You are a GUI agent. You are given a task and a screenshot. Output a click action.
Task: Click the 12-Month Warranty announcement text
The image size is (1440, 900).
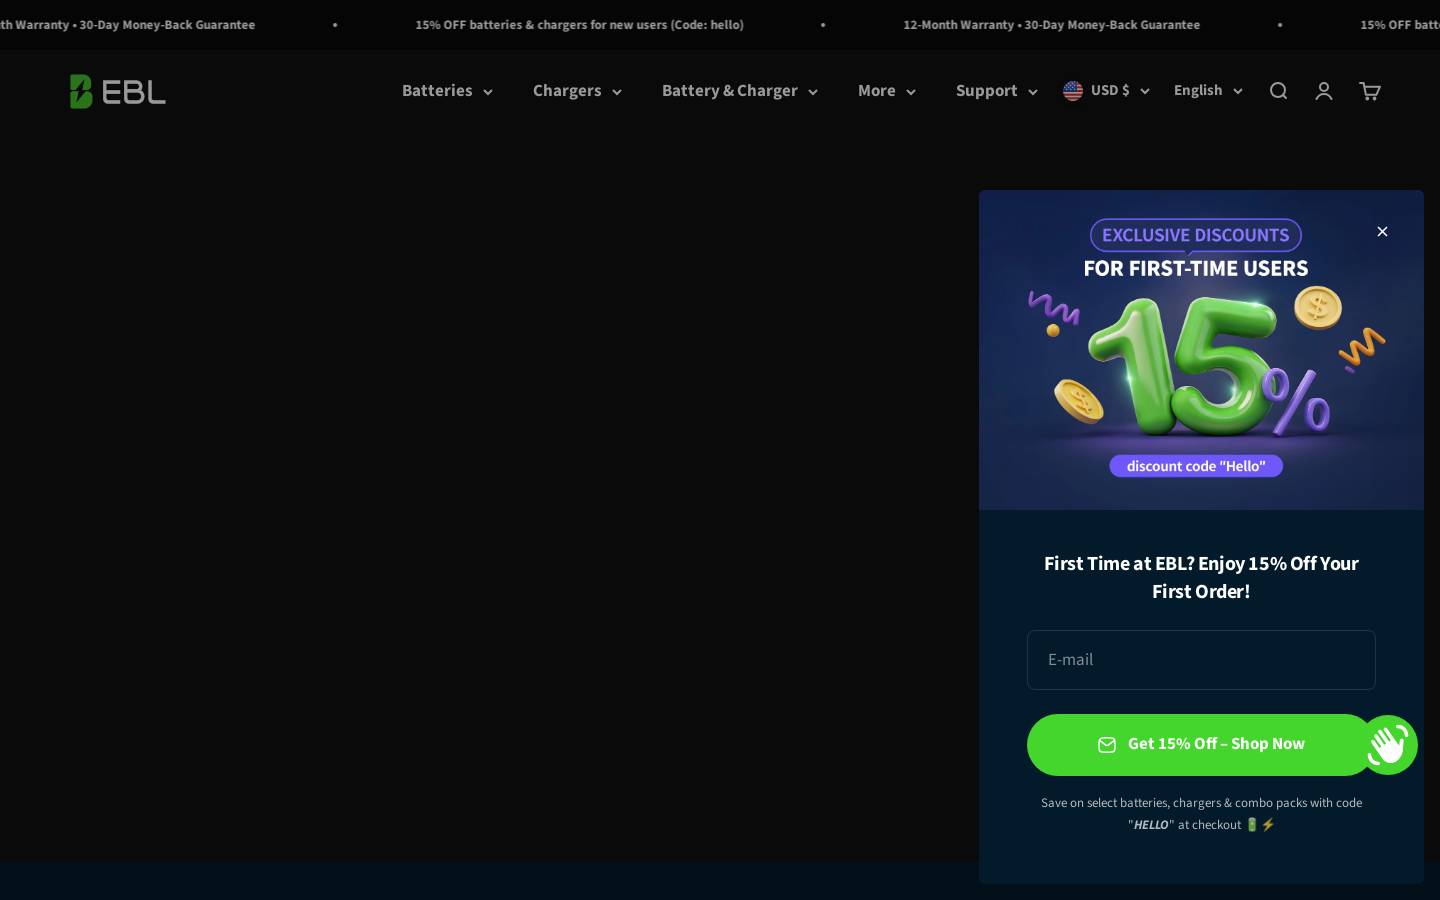click(1051, 25)
